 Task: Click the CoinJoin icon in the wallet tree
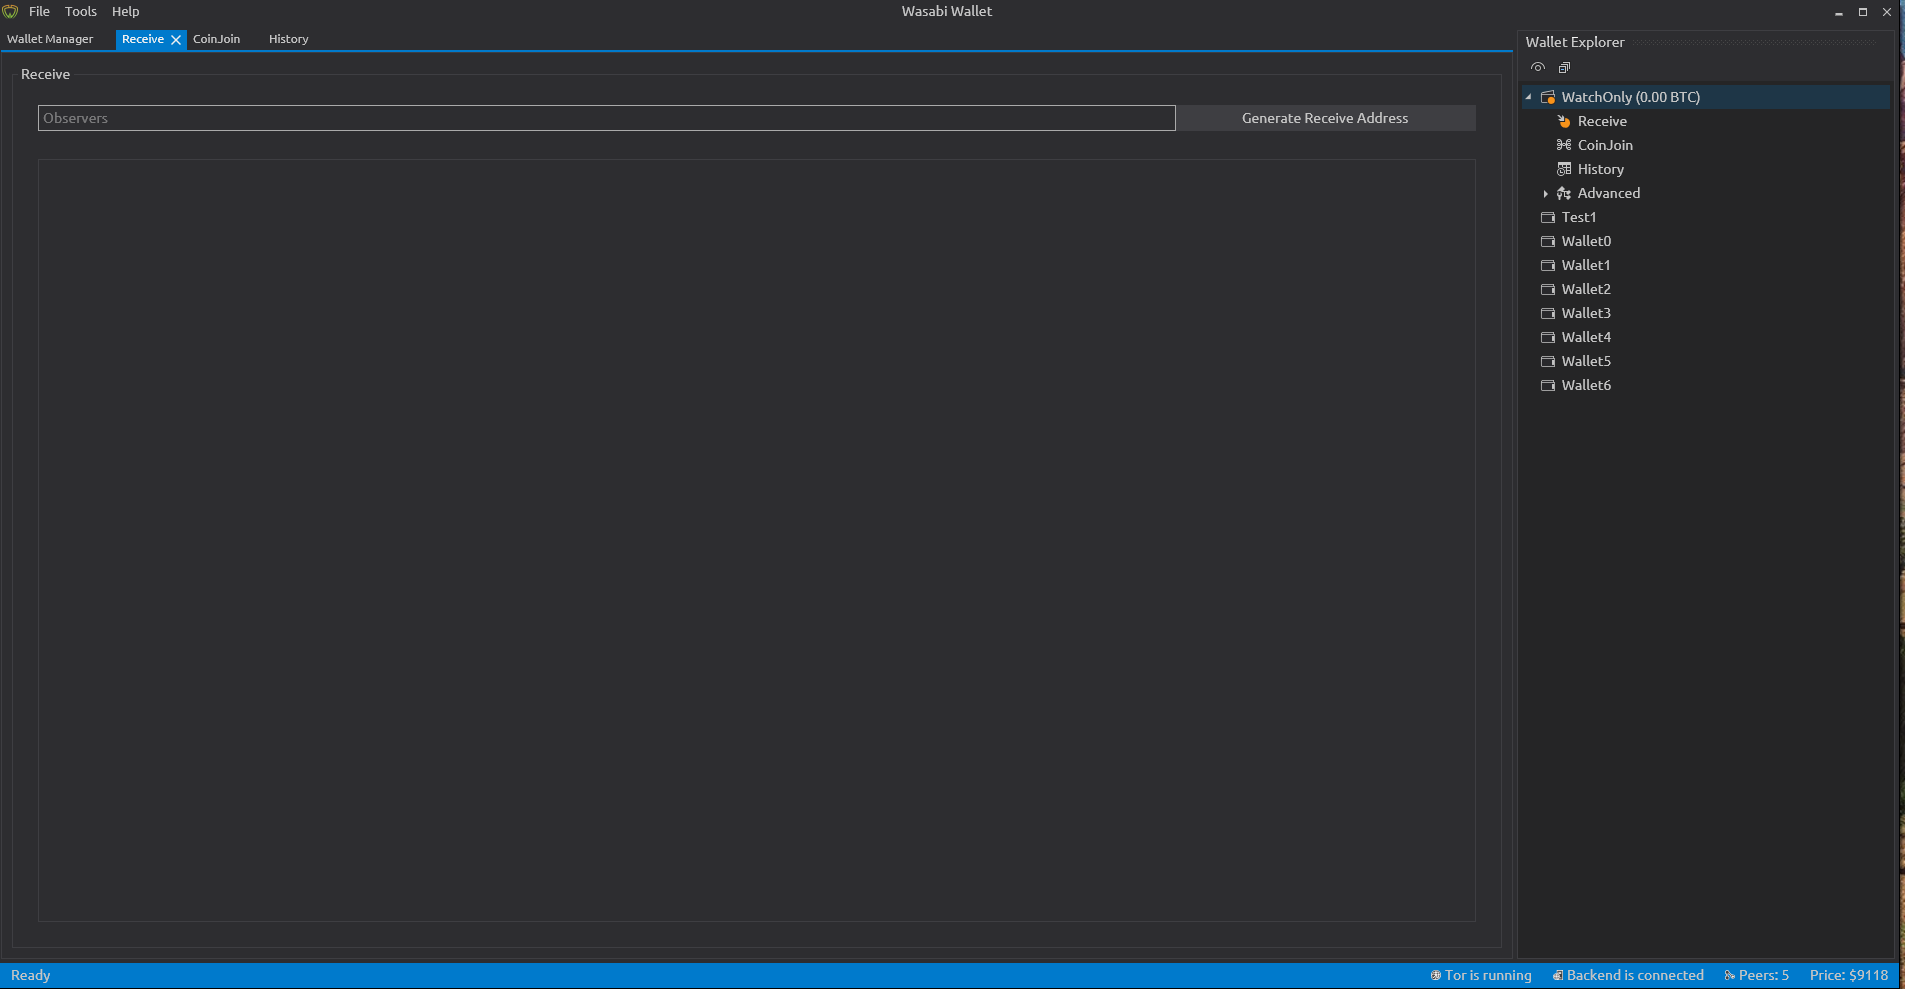(1564, 145)
